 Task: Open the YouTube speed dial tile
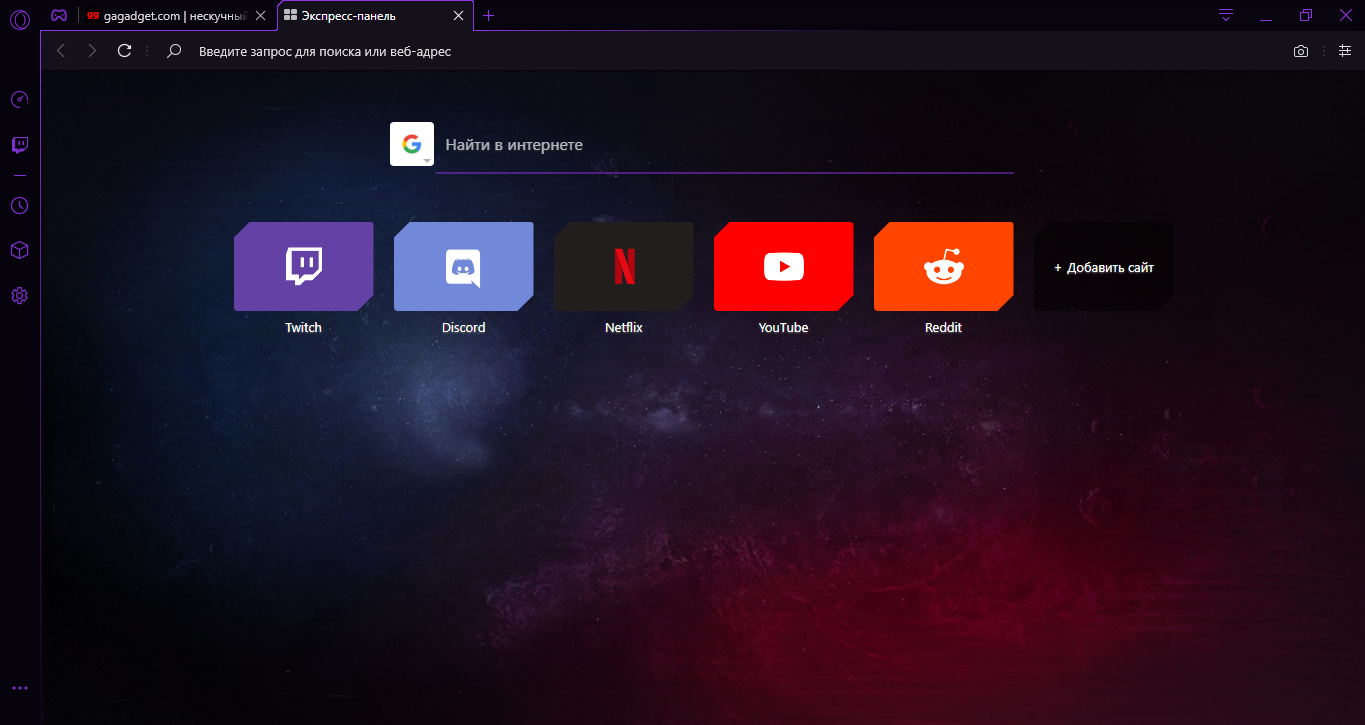click(783, 267)
